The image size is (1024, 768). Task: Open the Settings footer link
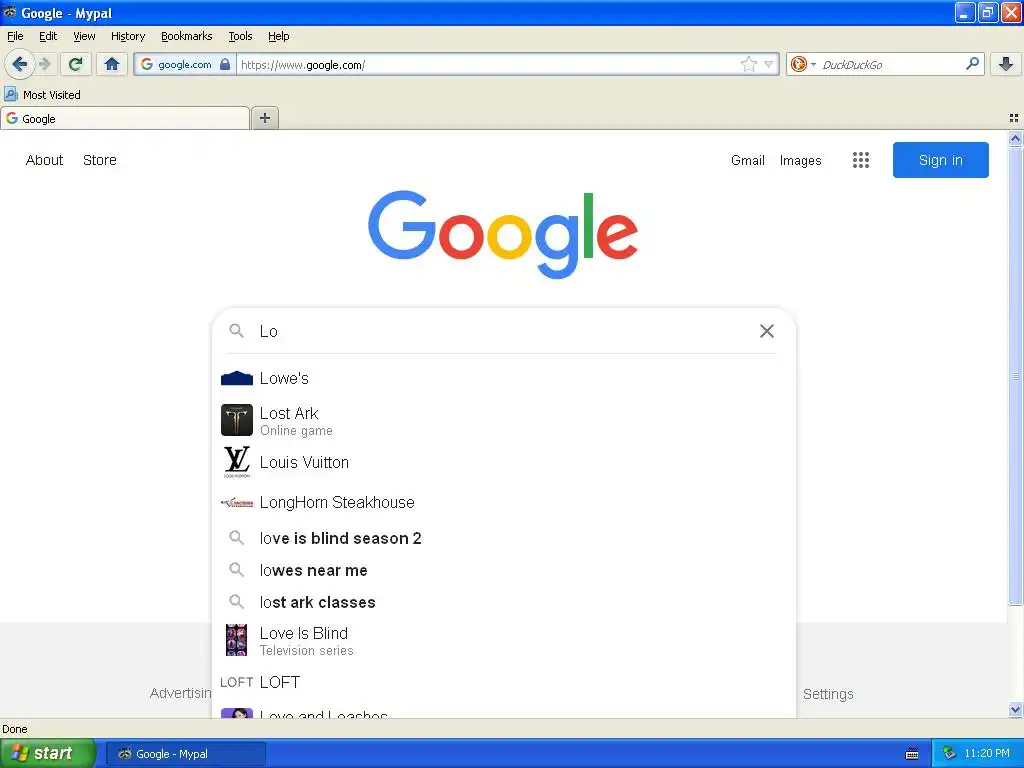click(x=827, y=694)
